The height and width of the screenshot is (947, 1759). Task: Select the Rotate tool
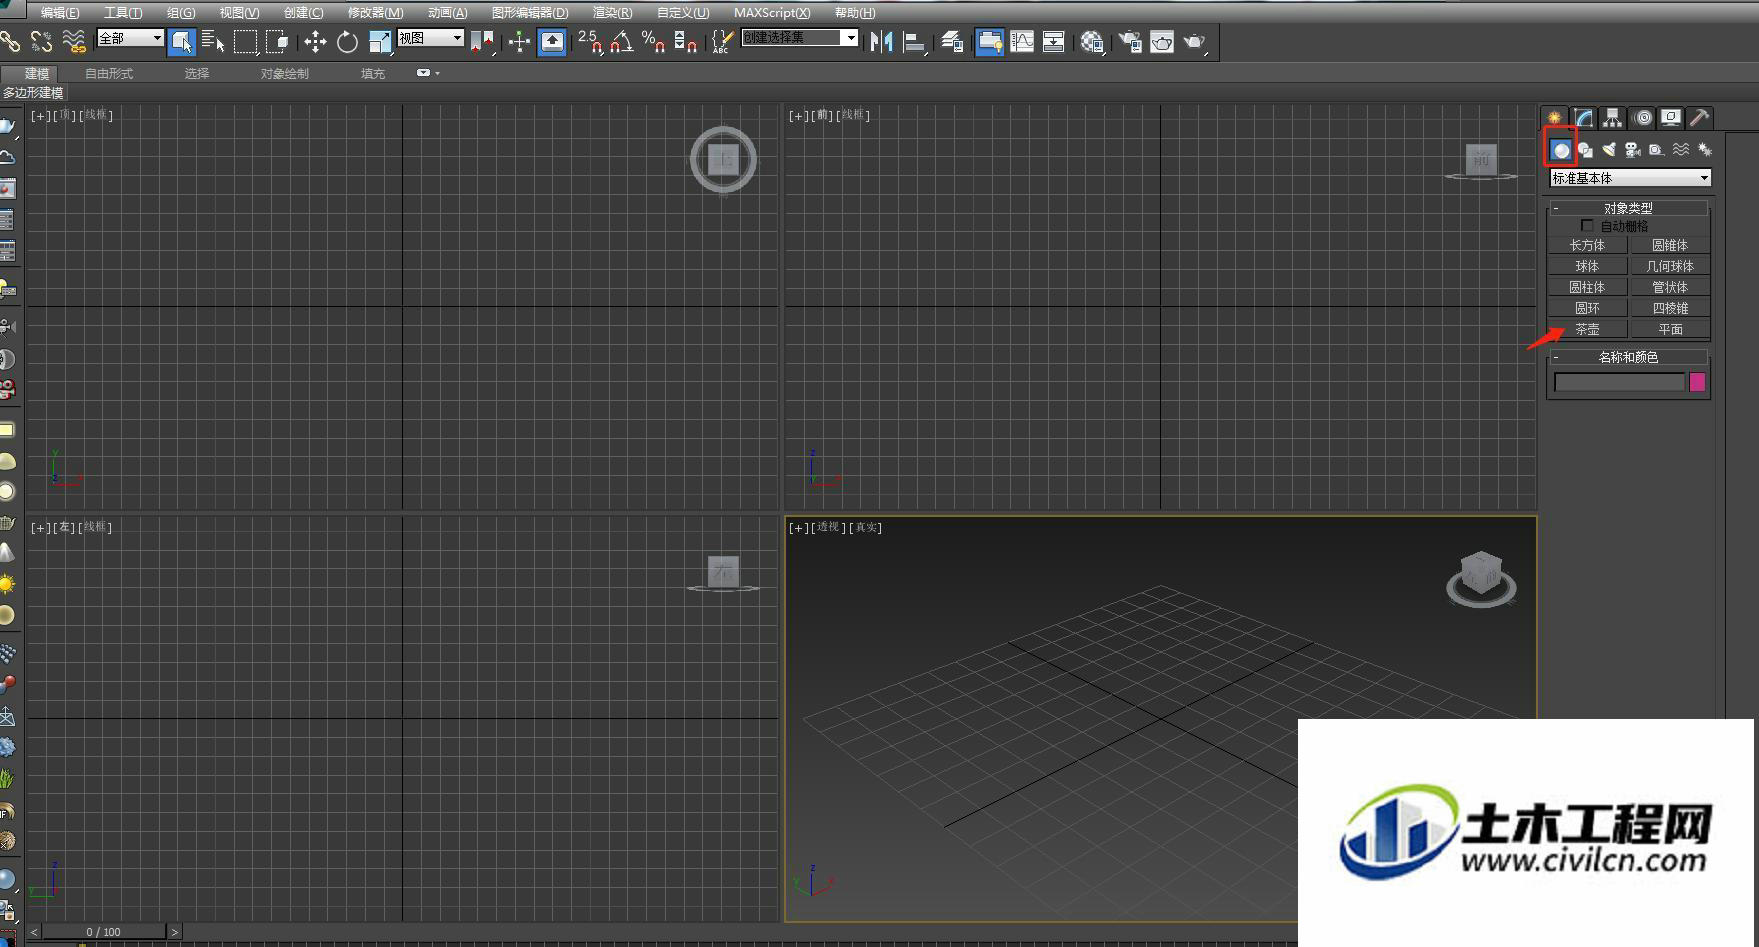(347, 41)
